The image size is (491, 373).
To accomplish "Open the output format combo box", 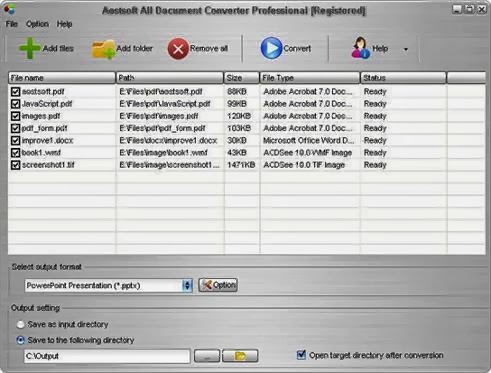I will point(109,286).
